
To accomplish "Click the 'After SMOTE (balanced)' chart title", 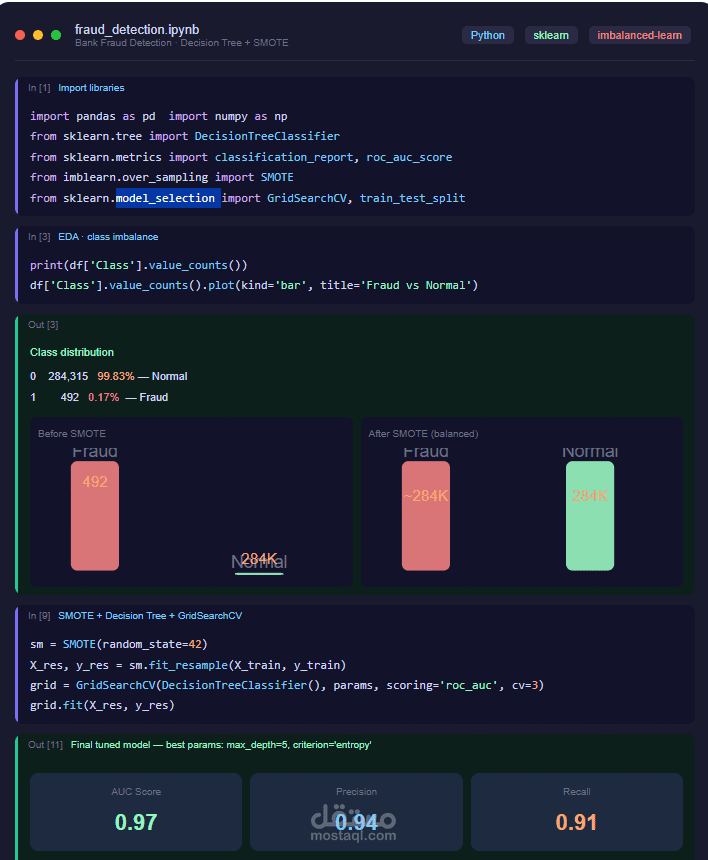I will pos(423,434).
